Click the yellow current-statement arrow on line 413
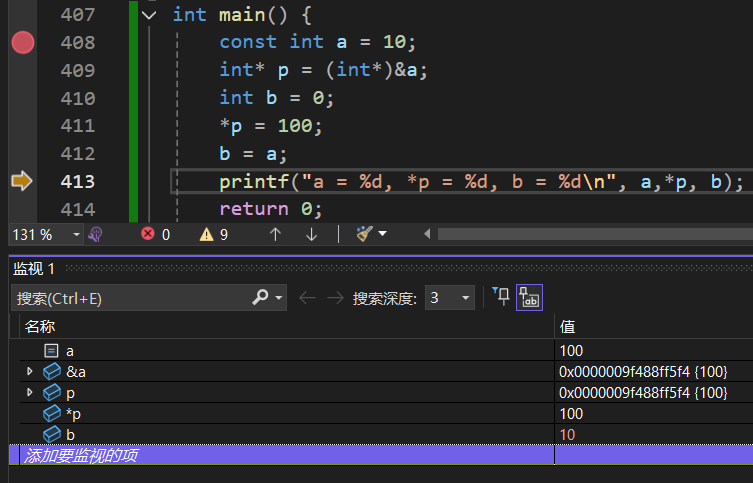Screen dimensions: 753x483 click(x=22, y=181)
